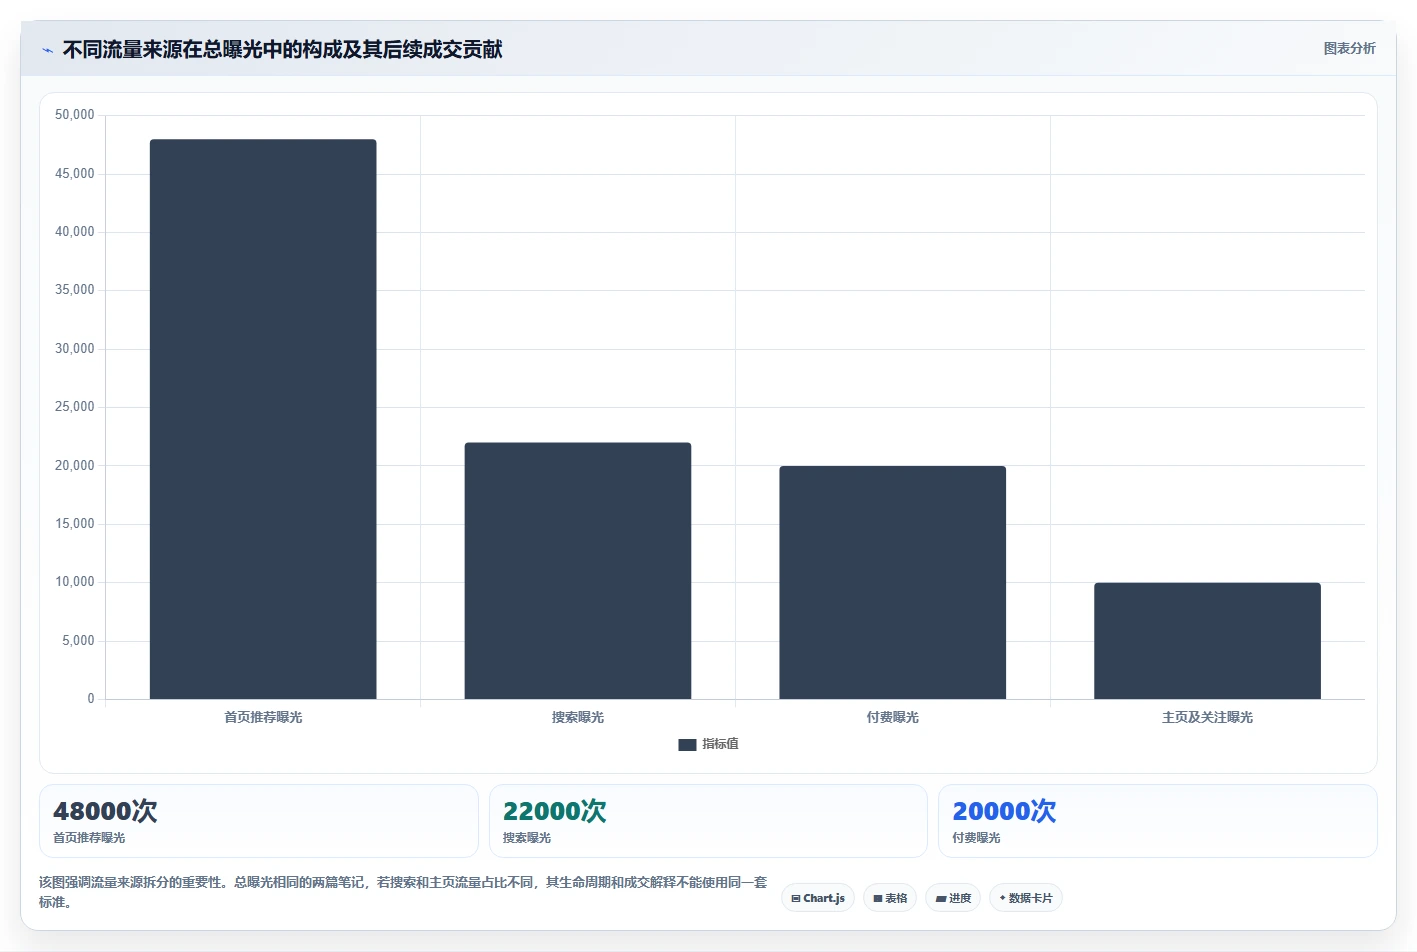Select the 48000次 data card
The width and height of the screenshot is (1417, 952).
click(259, 821)
